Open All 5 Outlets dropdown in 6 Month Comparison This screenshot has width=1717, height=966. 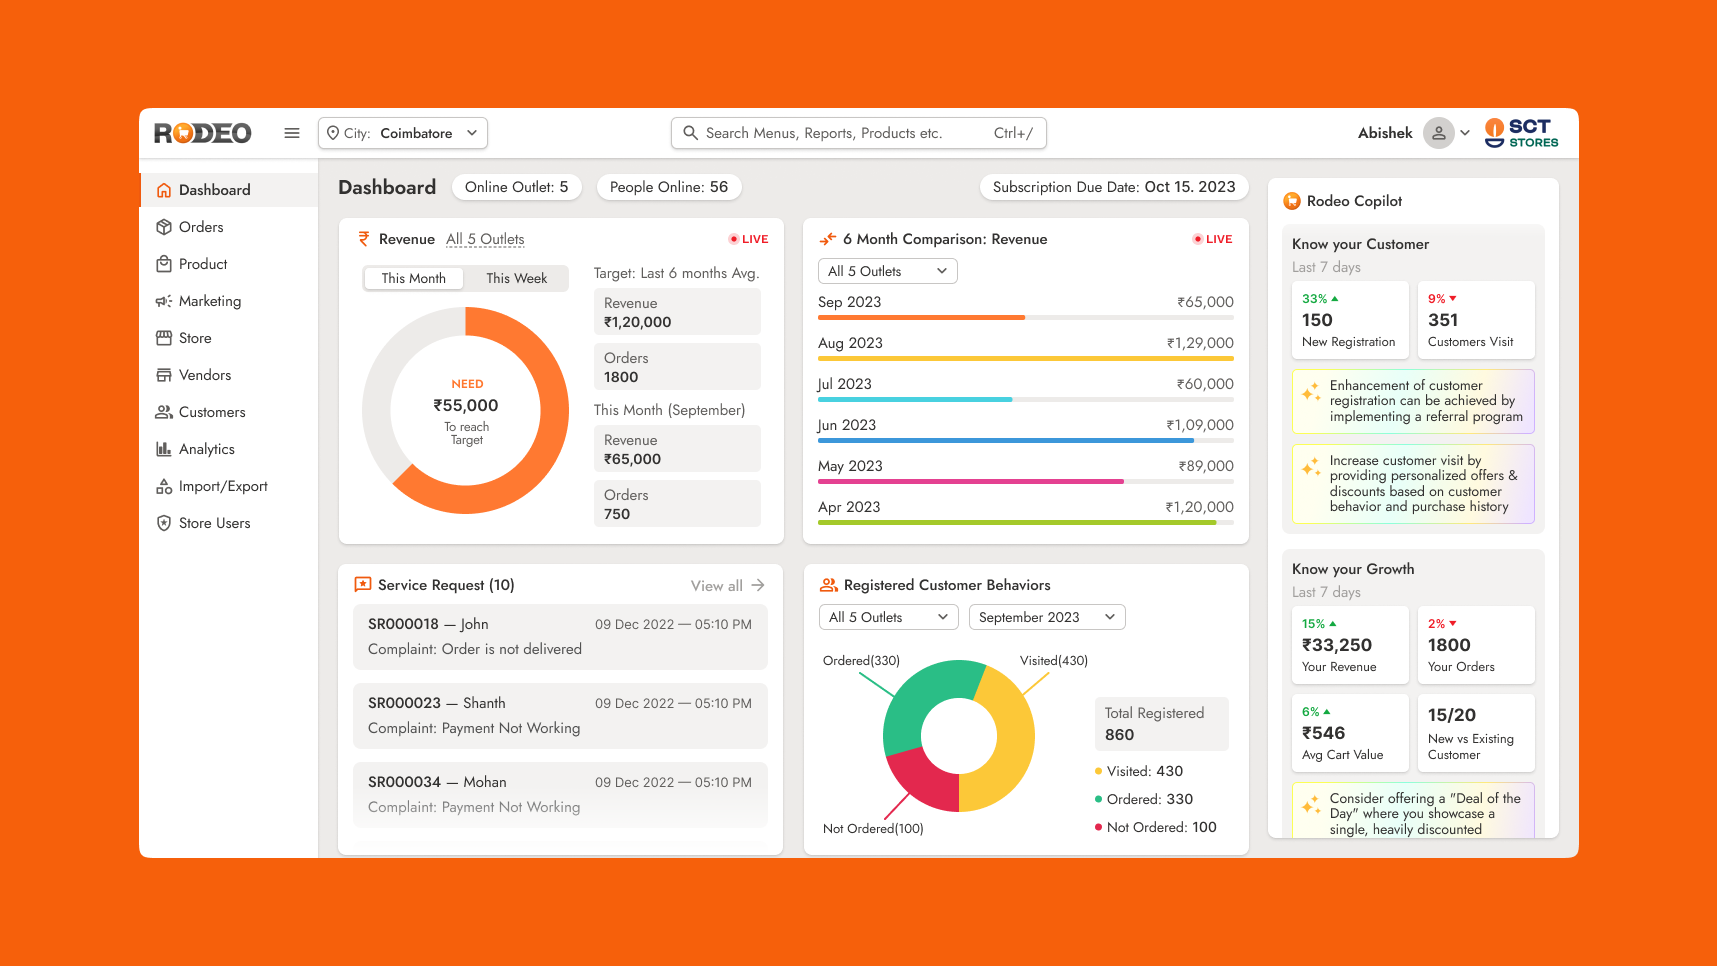click(887, 271)
